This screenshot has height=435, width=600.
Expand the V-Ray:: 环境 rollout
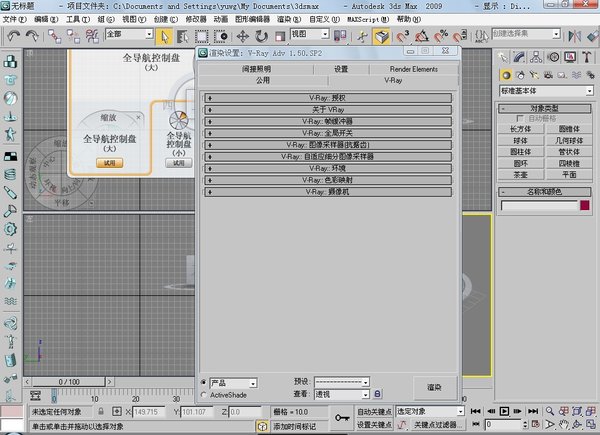(x=328, y=168)
